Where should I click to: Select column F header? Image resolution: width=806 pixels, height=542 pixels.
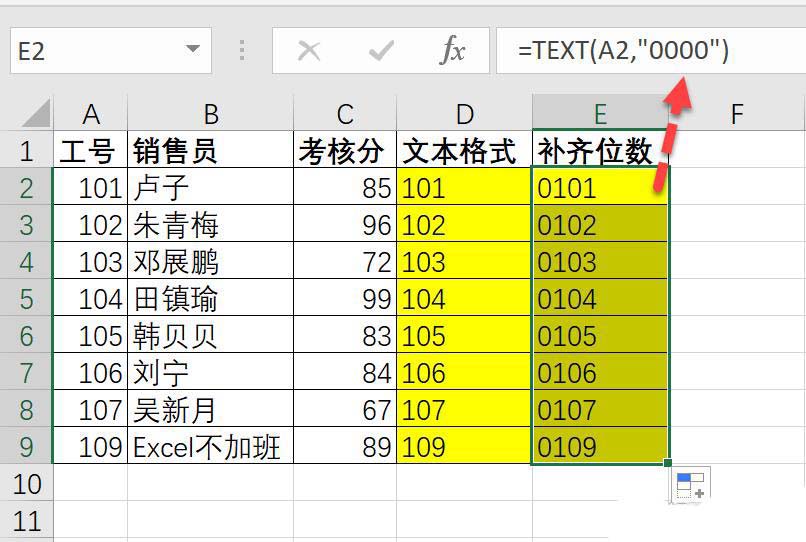[737, 114]
